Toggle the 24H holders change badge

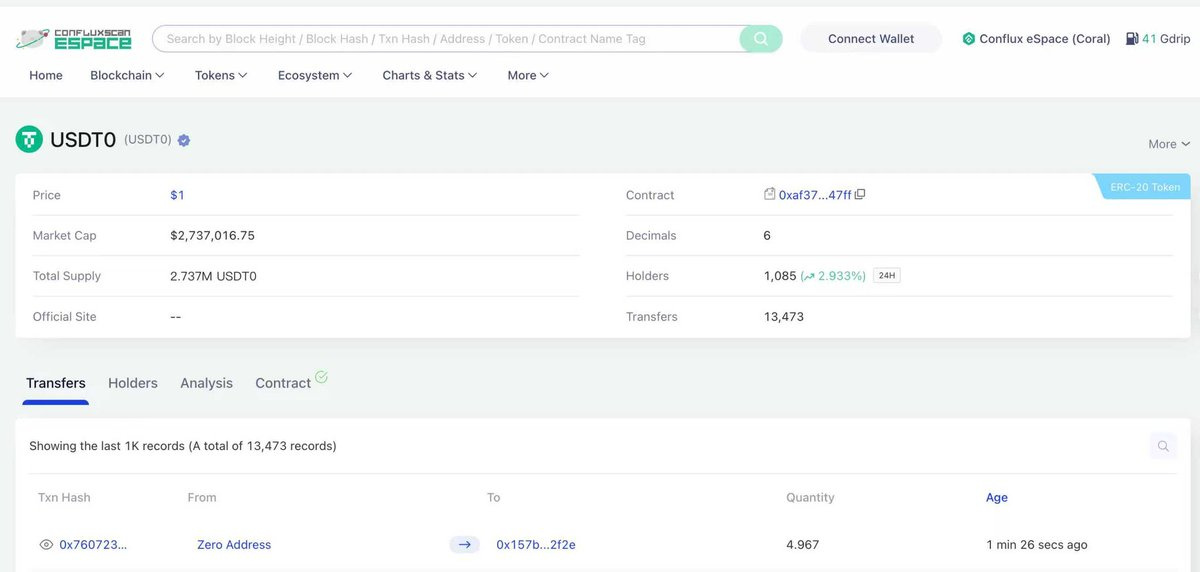(x=886, y=276)
